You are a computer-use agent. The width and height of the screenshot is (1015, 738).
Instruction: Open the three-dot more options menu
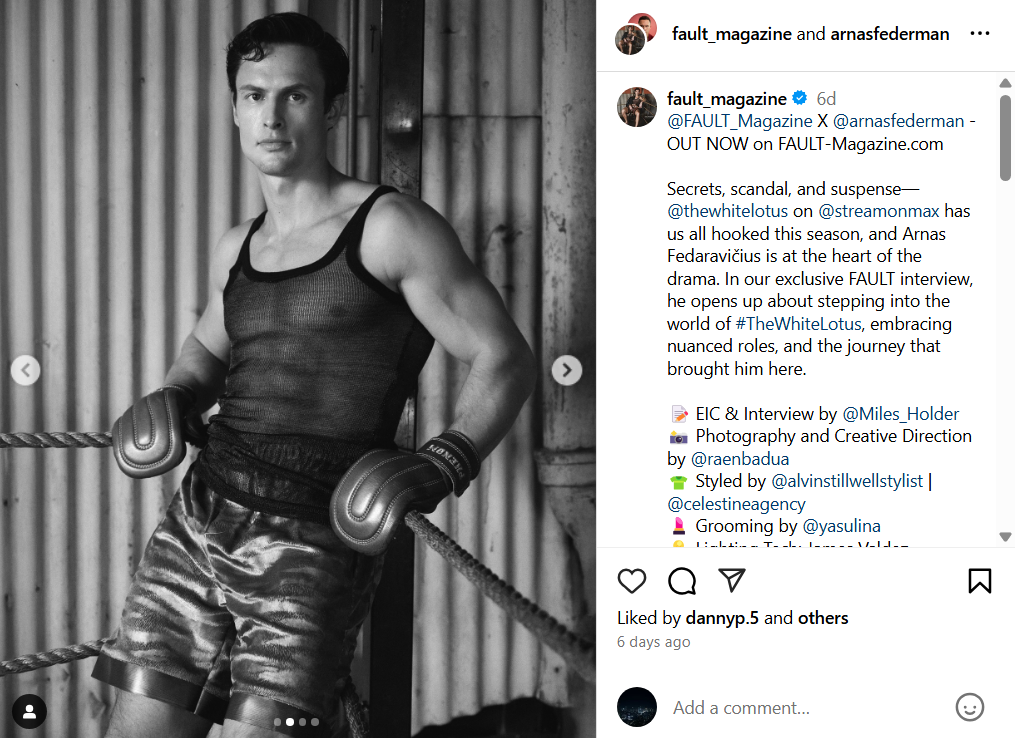(979, 34)
